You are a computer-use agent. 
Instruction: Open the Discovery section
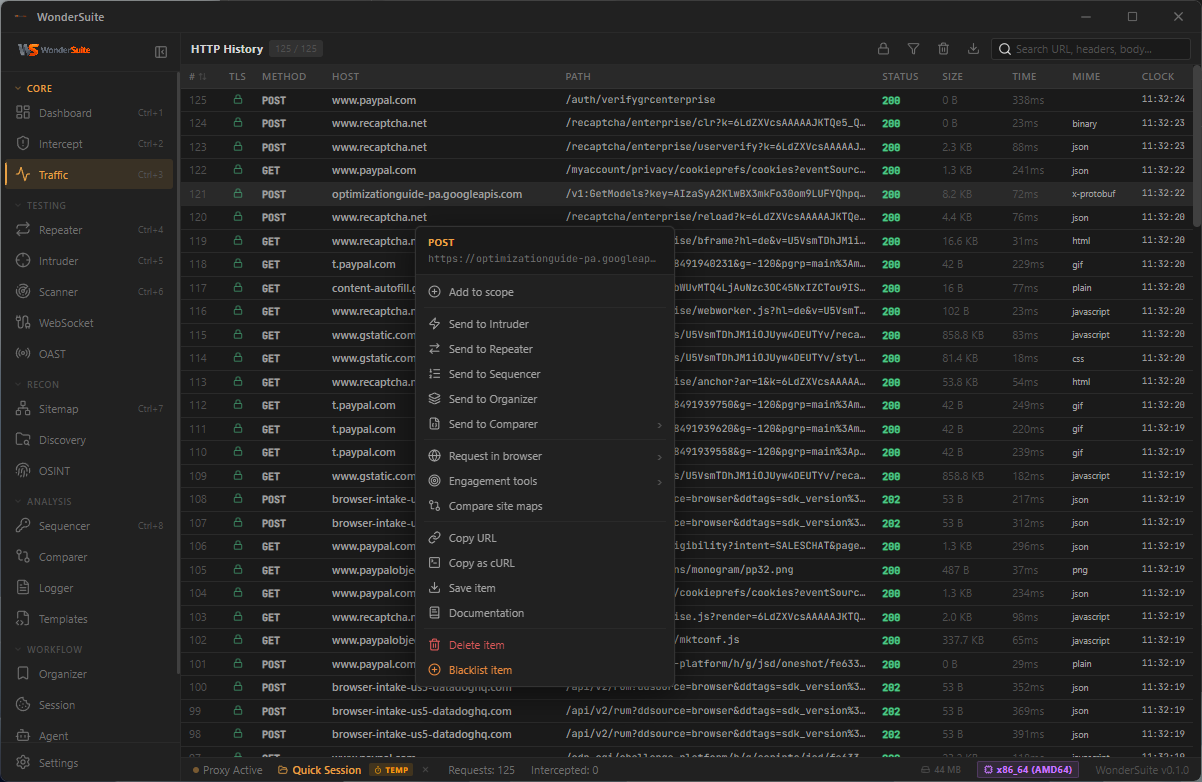(x=88, y=440)
